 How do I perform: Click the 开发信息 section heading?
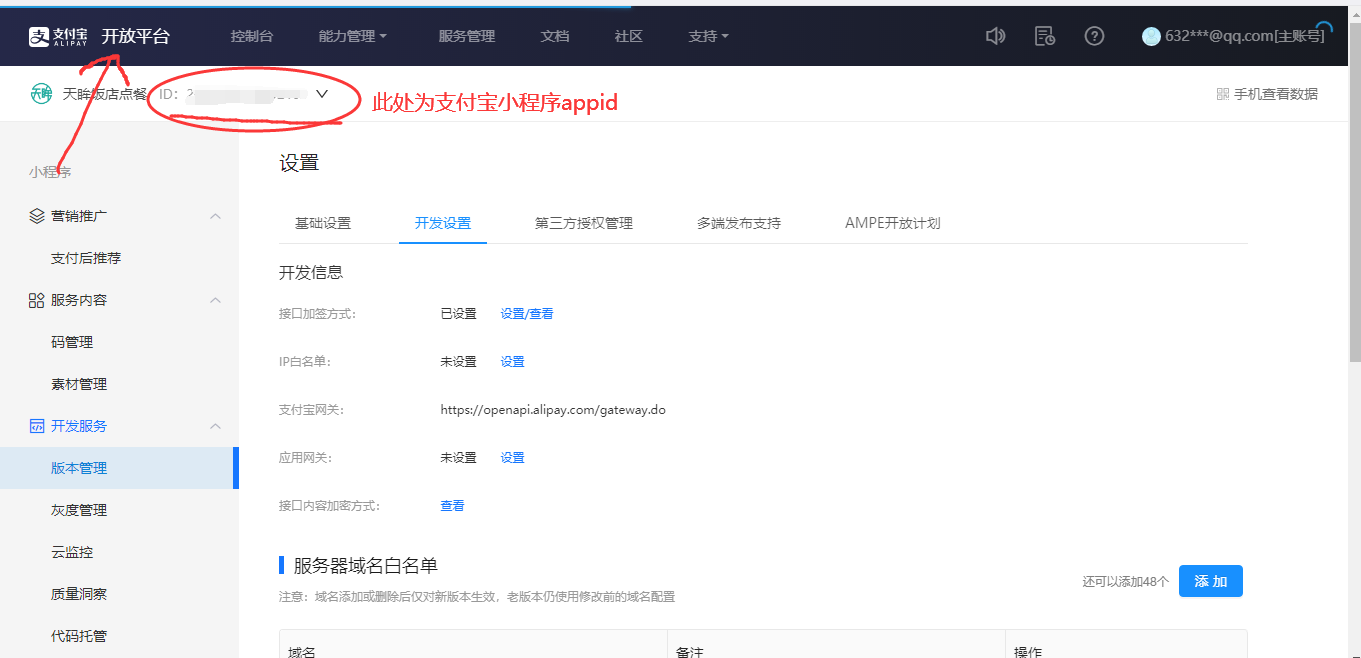click(x=311, y=272)
